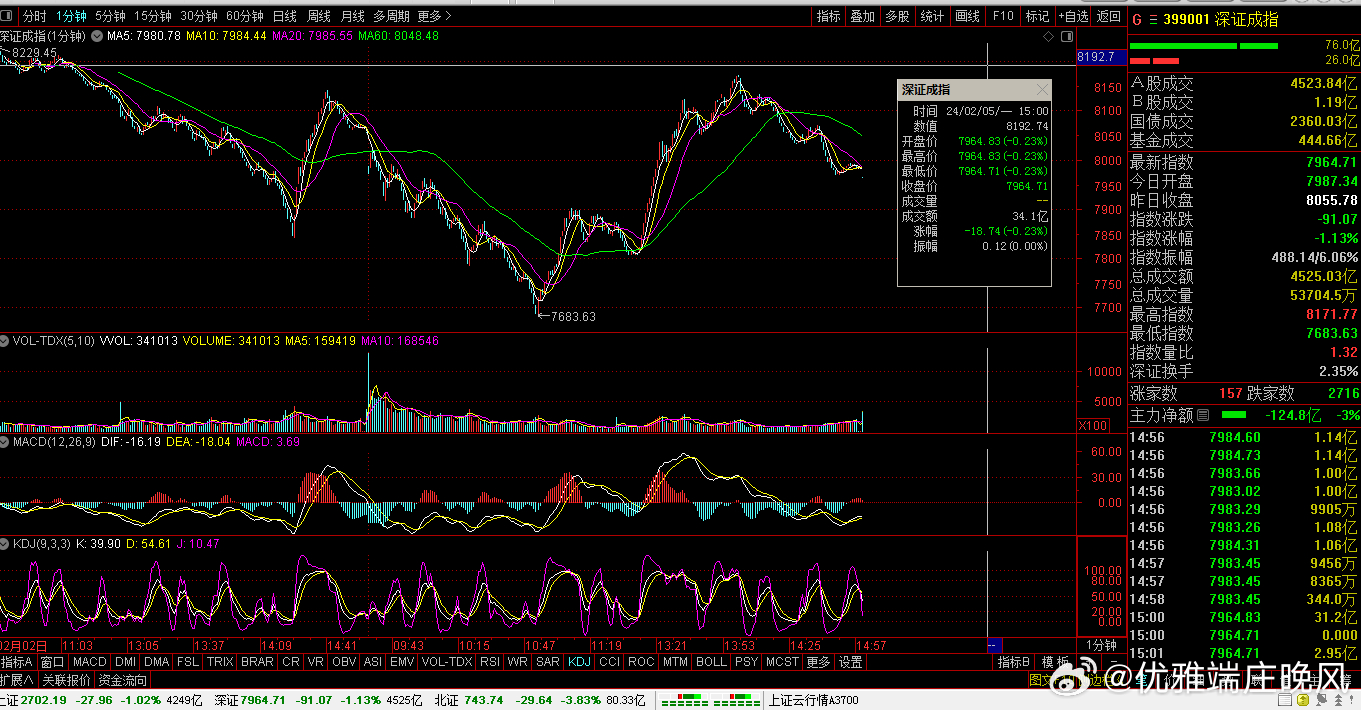Screen dimensions: 1361x710
Task: Click the red G icon before 399001
Action: click(x=1136, y=20)
